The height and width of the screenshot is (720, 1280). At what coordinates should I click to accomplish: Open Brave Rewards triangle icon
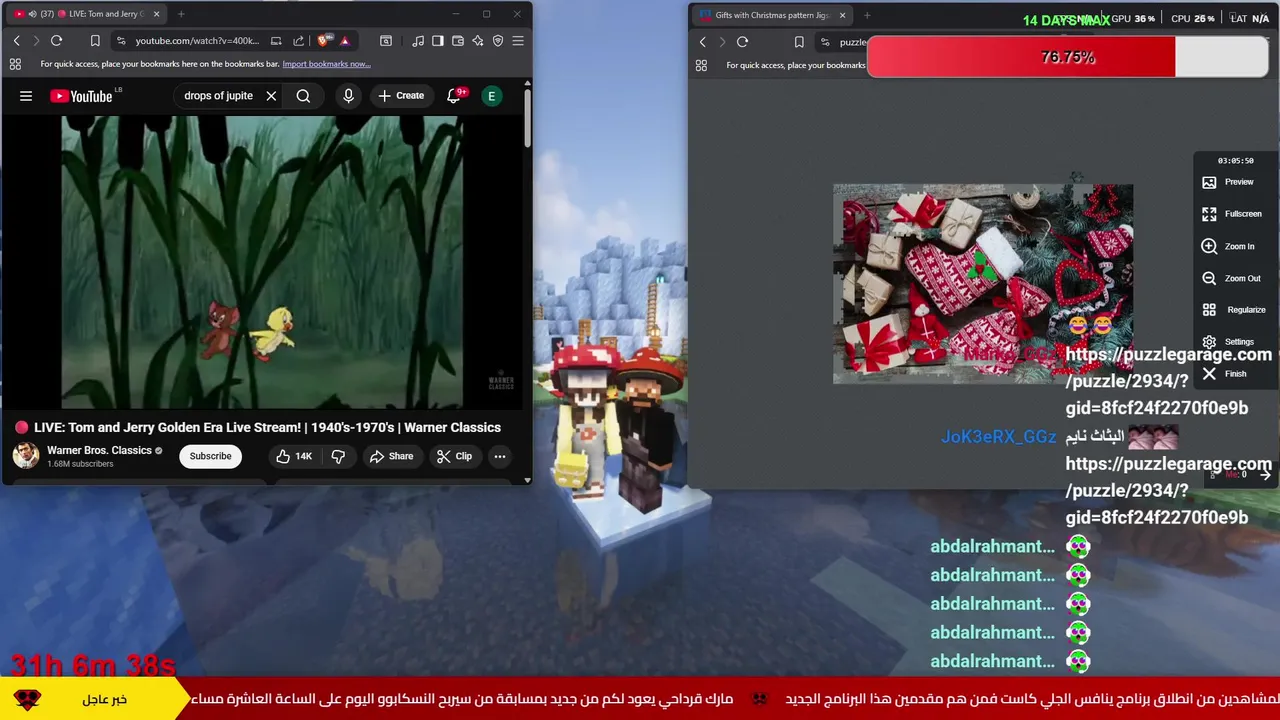pyautogui.click(x=344, y=41)
